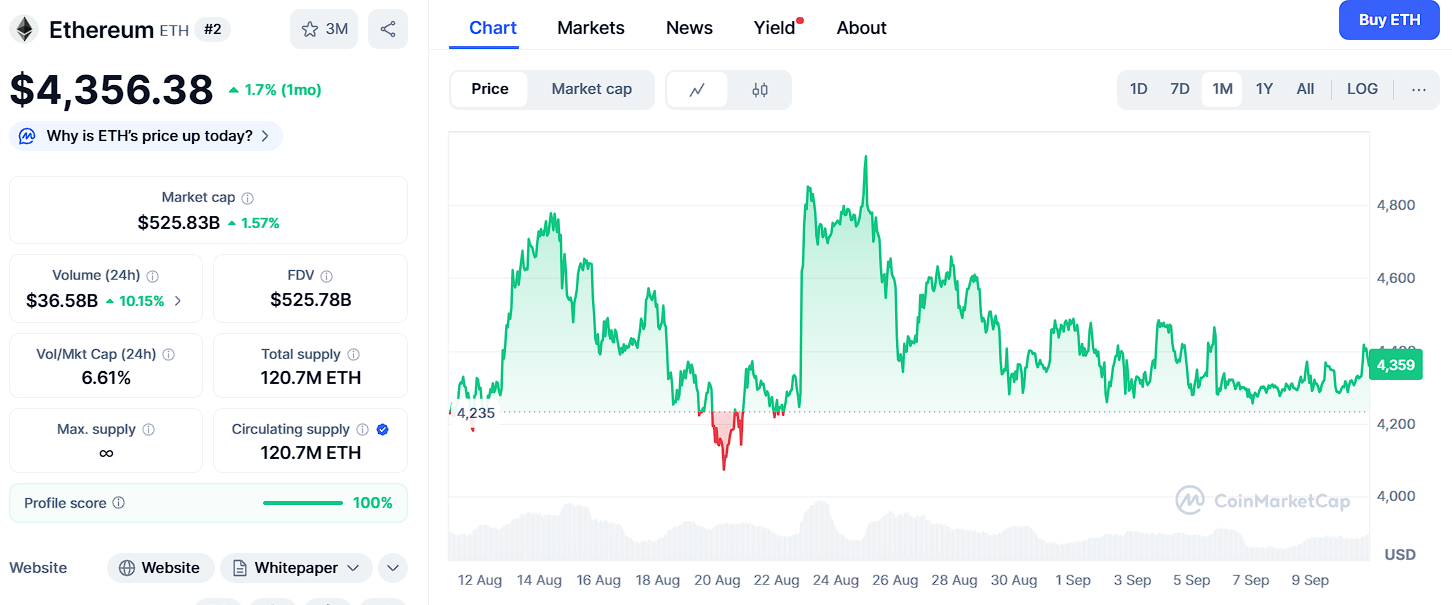Select the 1Y time range
The width and height of the screenshot is (1452, 605).
tap(1264, 89)
